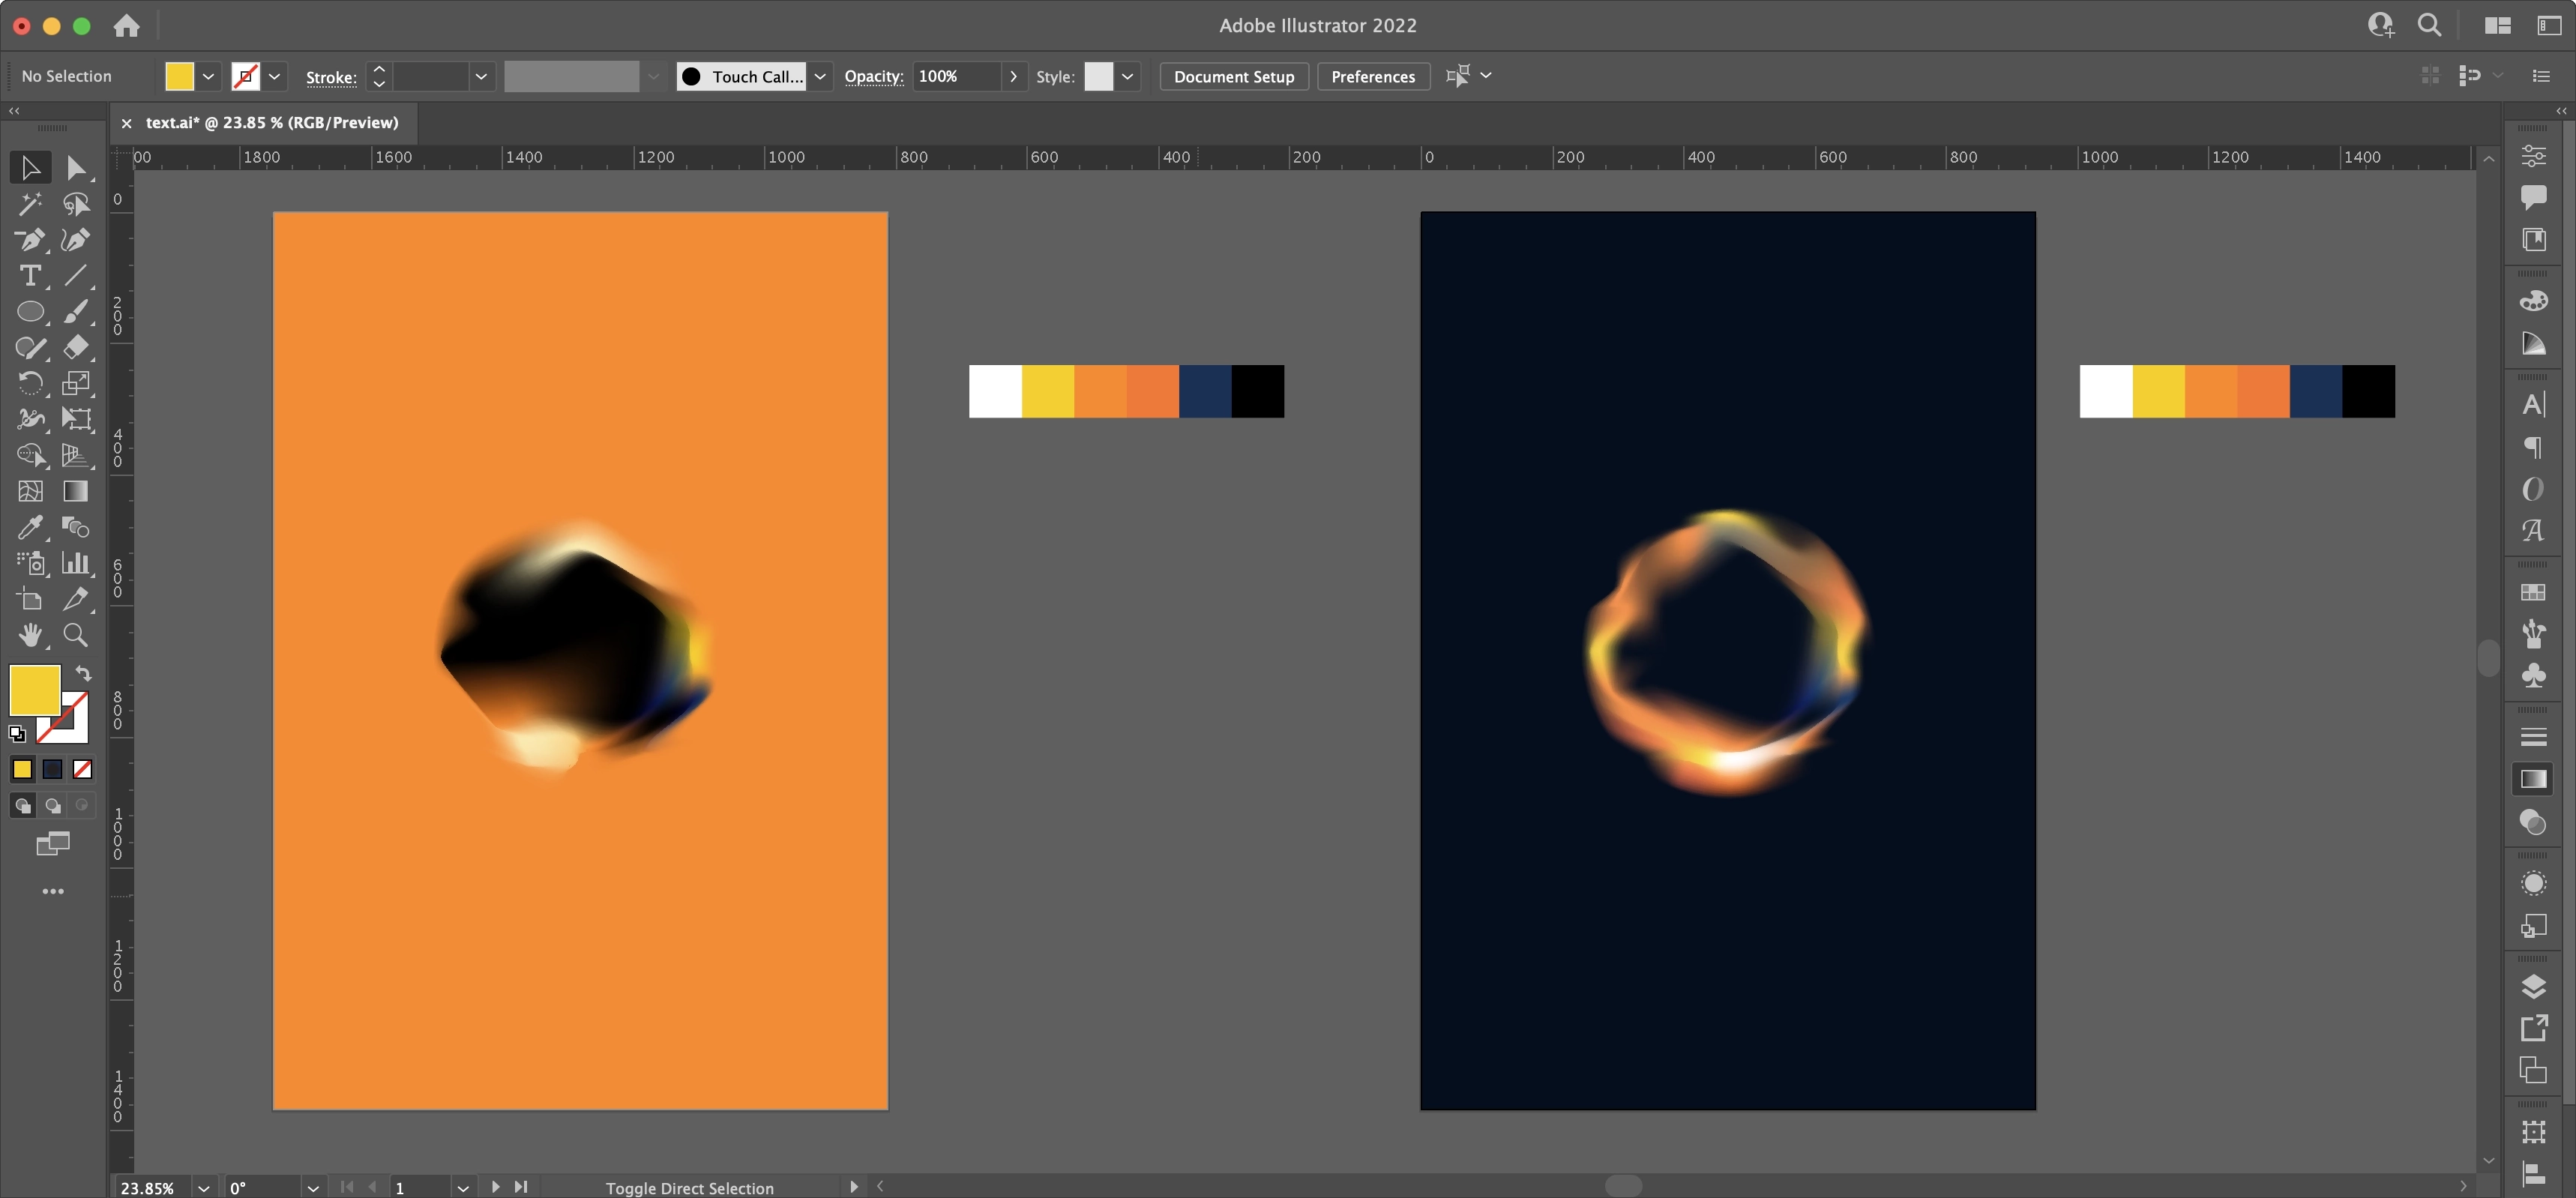Click the Document Setup button
The height and width of the screenshot is (1198, 2576).
[1234, 76]
